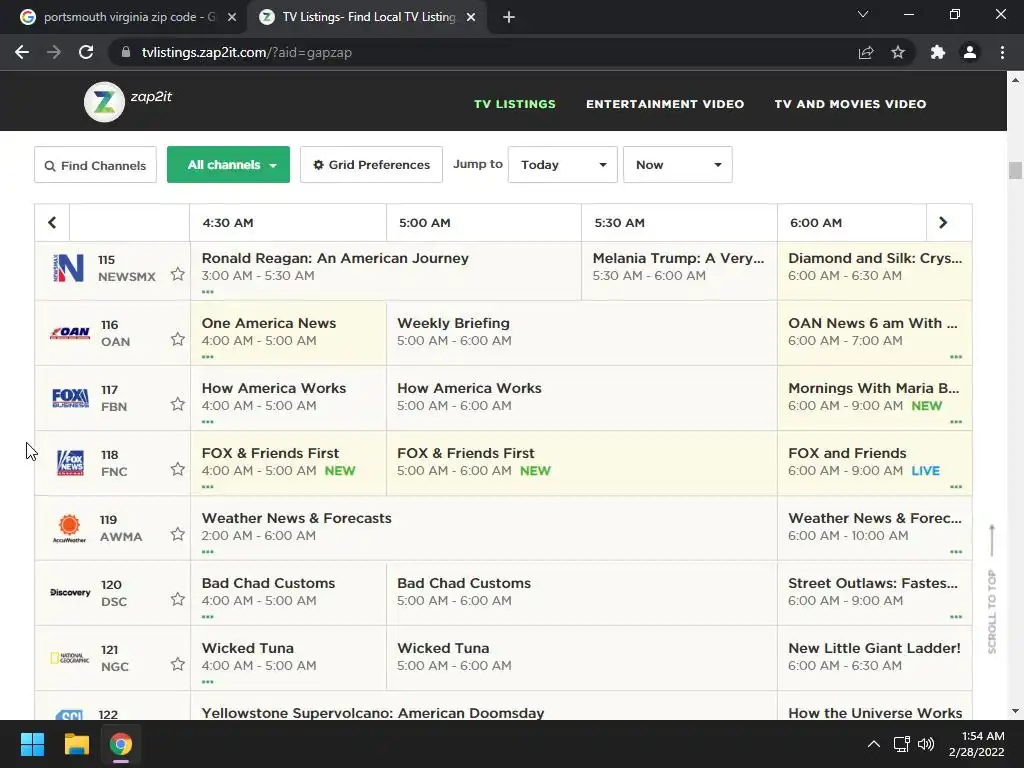Expand the All channels dropdown
The image size is (1024, 768).
pyautogui.click(x=229, y=165)
